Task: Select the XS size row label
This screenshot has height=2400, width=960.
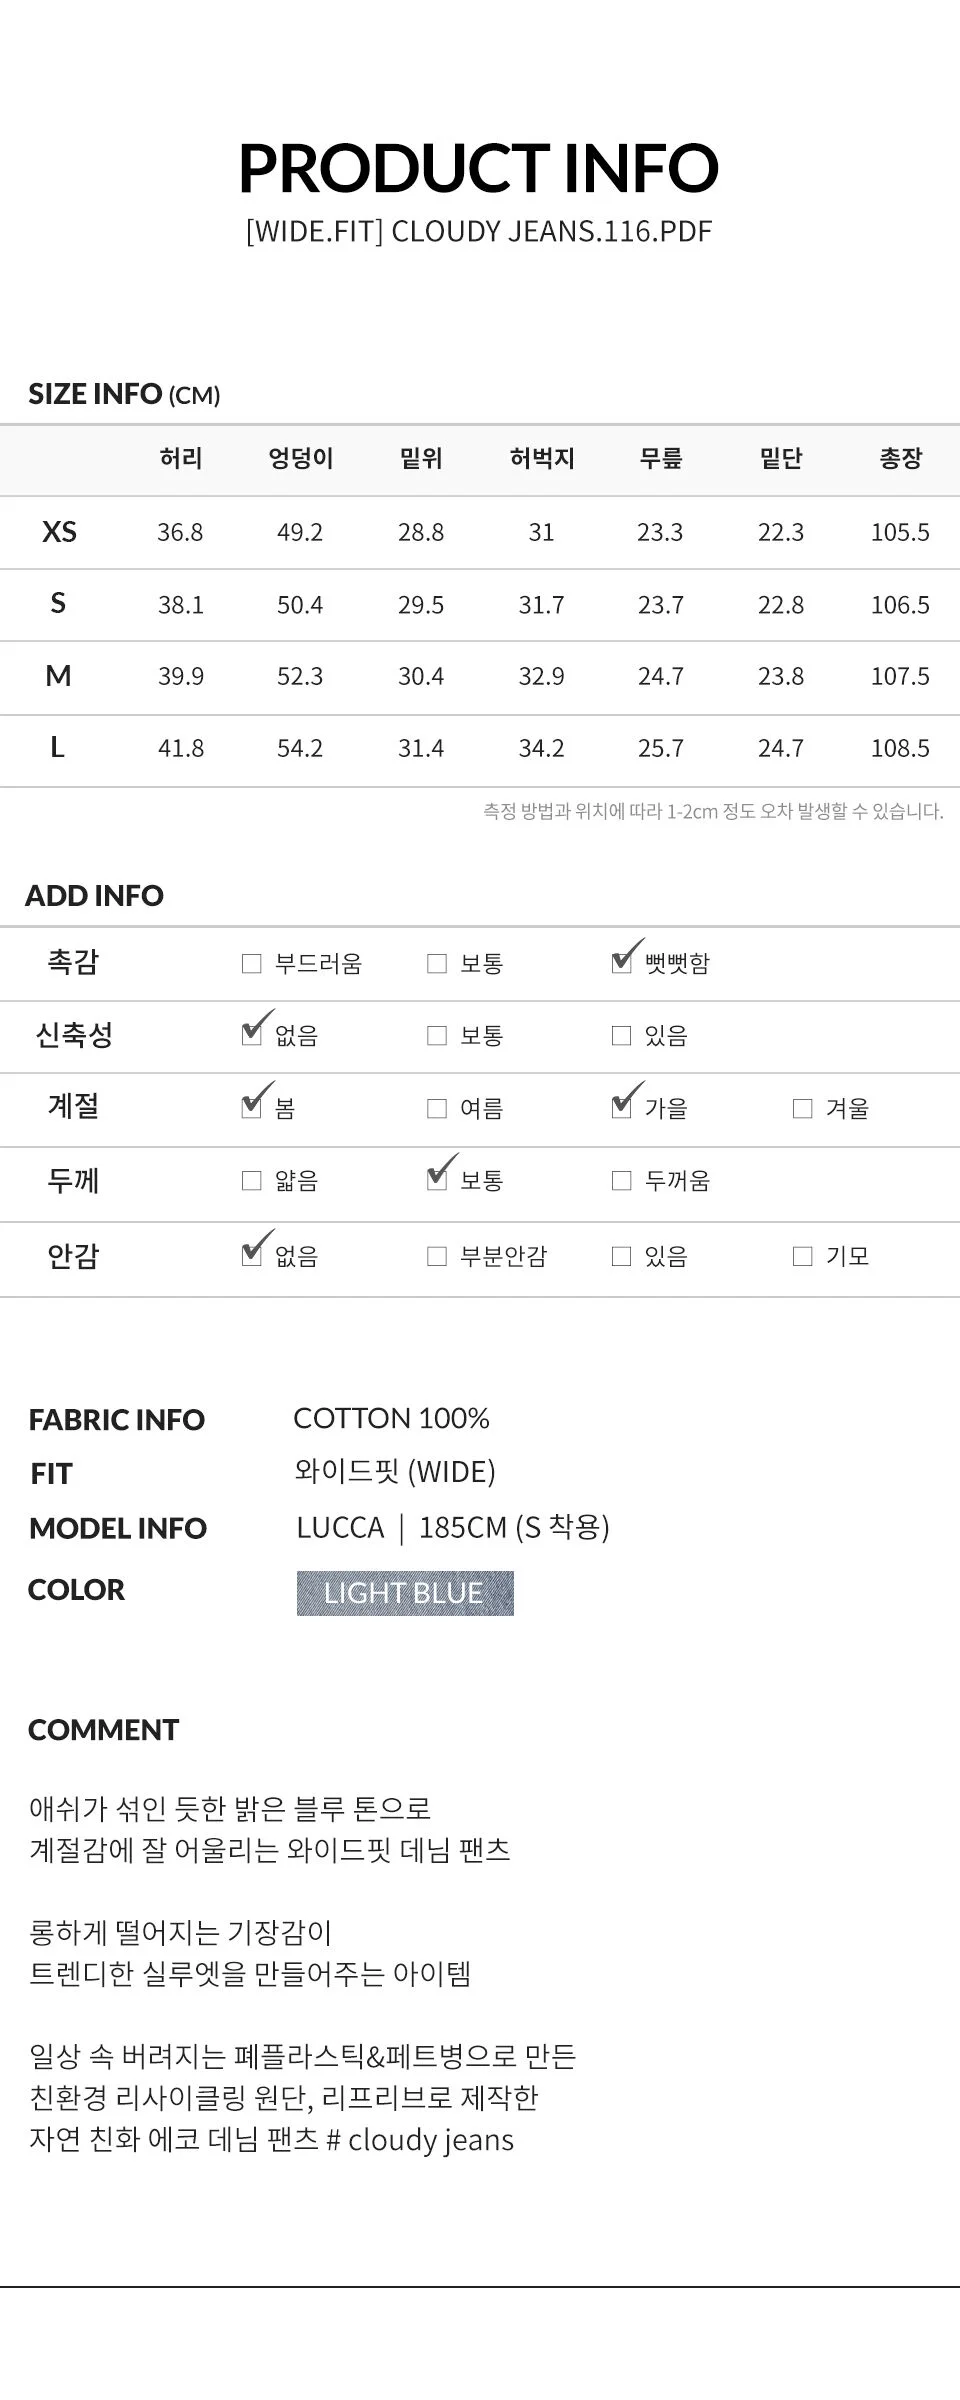Action: [59, 532]
